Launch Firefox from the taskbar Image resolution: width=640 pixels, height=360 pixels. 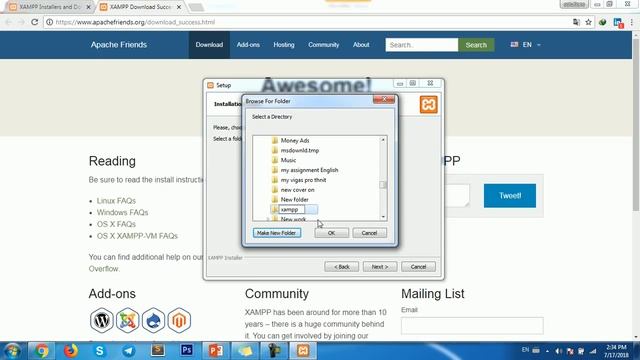point(71,351)
